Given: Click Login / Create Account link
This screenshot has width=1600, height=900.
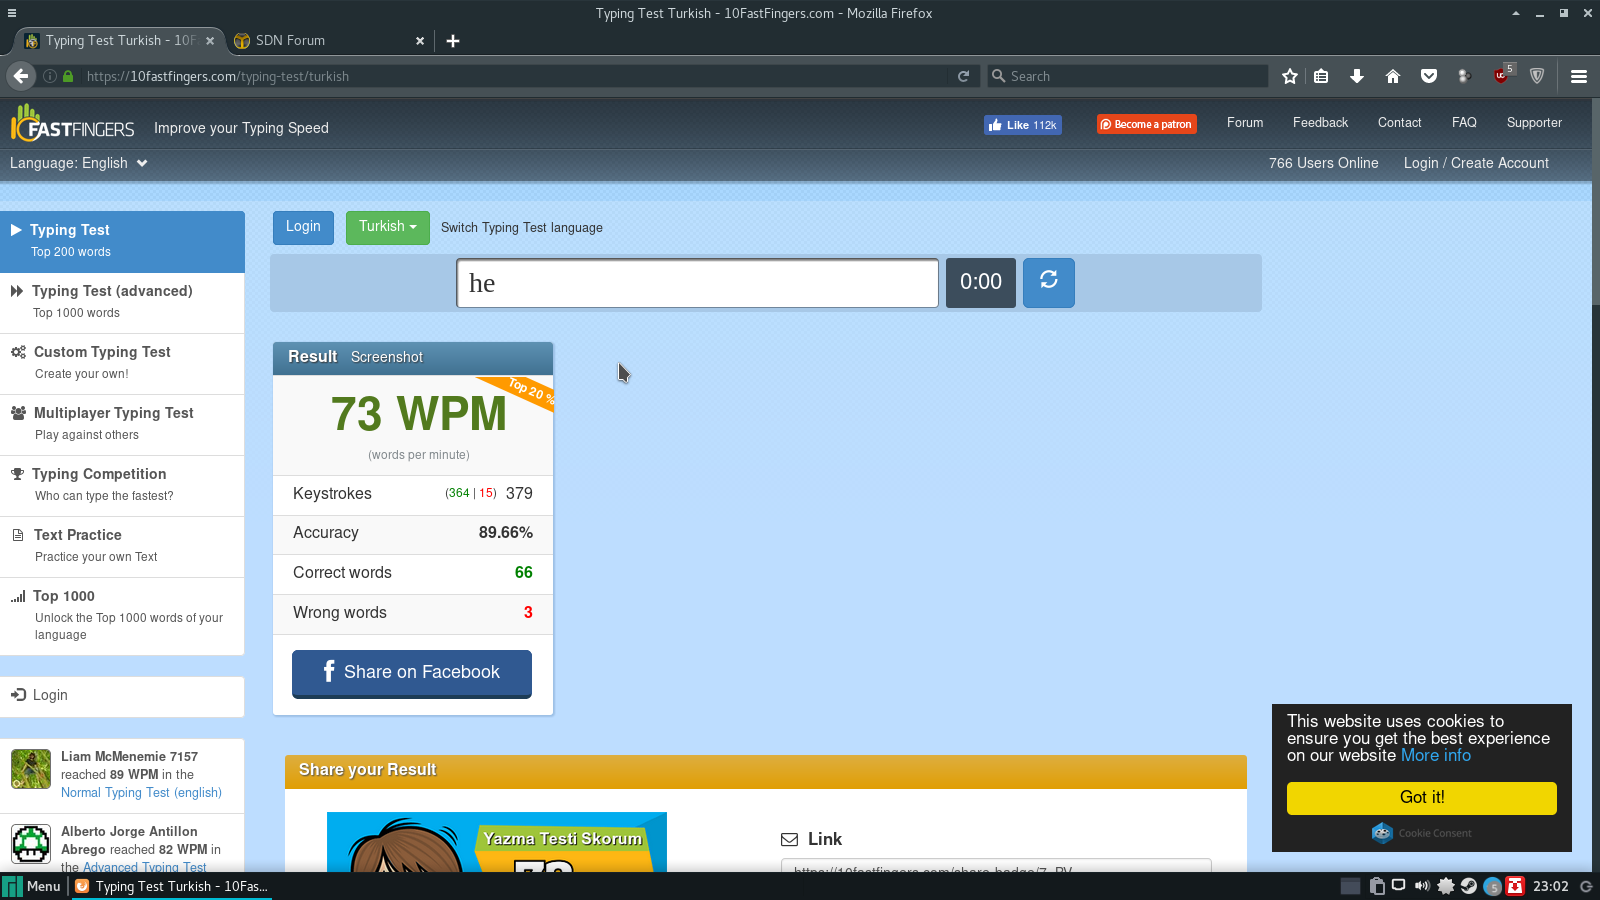Looking at the screenshot, I should point(1476,163).
